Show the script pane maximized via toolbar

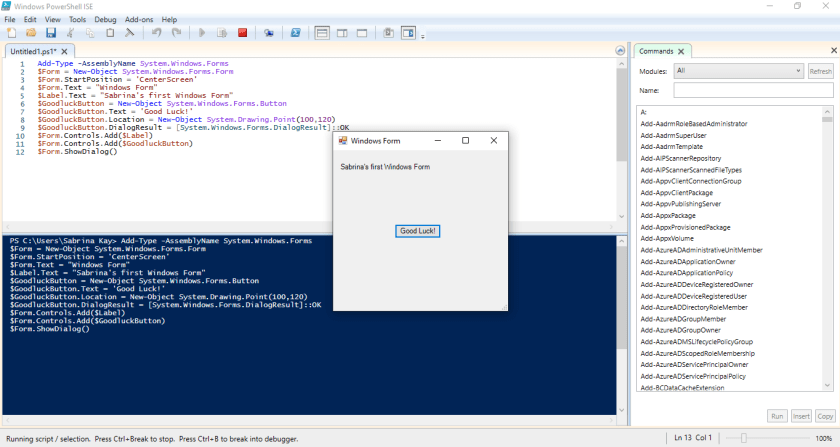[363, 33]
